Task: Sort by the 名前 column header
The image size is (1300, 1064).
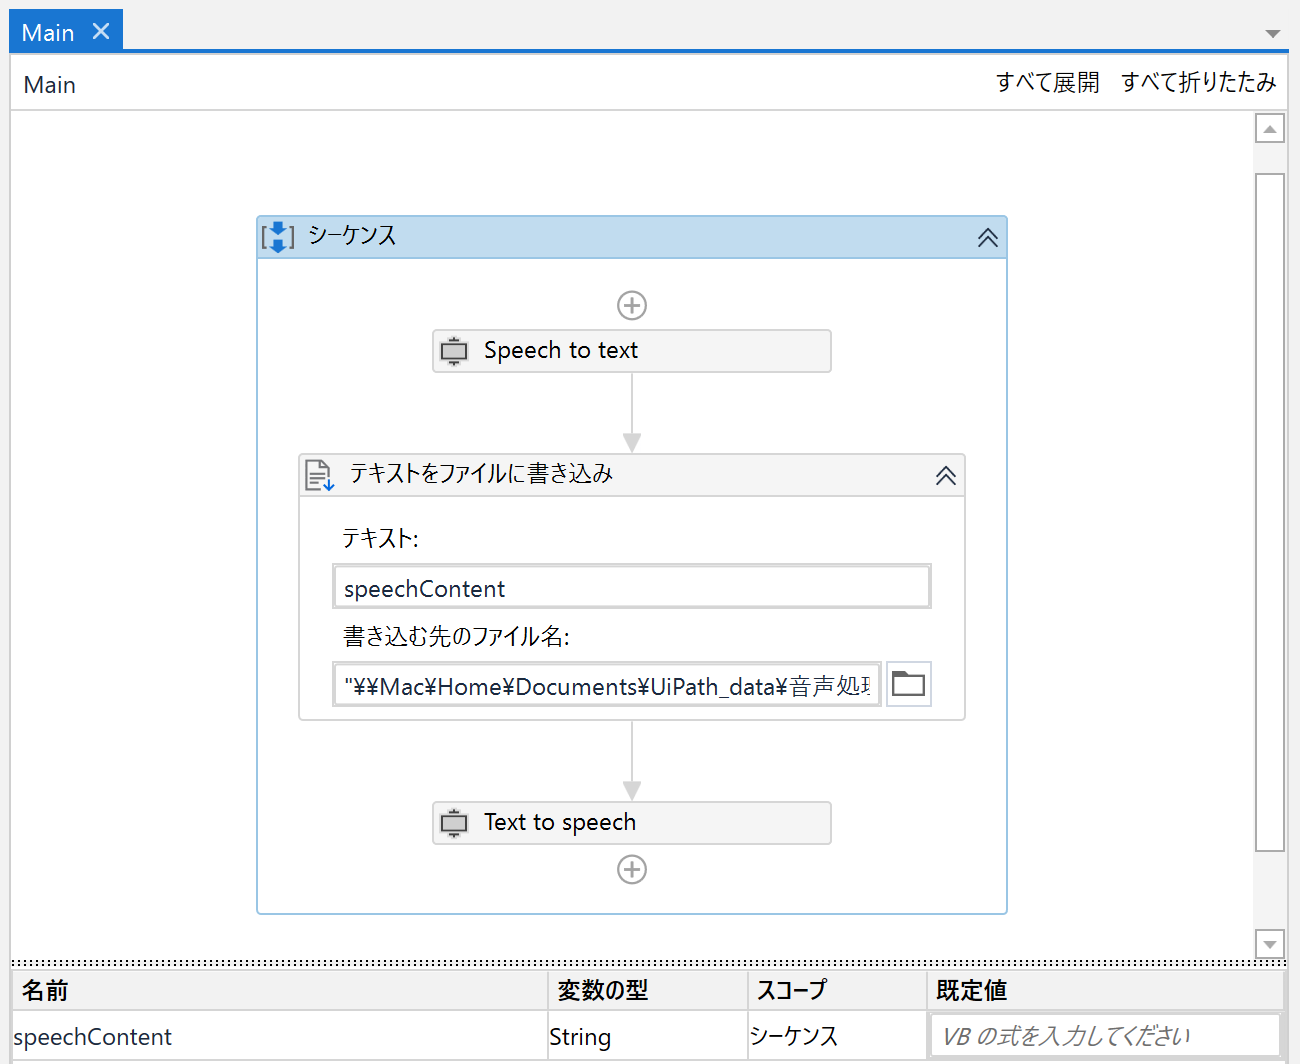Action: pyautogui.click(x=280, y=990)
